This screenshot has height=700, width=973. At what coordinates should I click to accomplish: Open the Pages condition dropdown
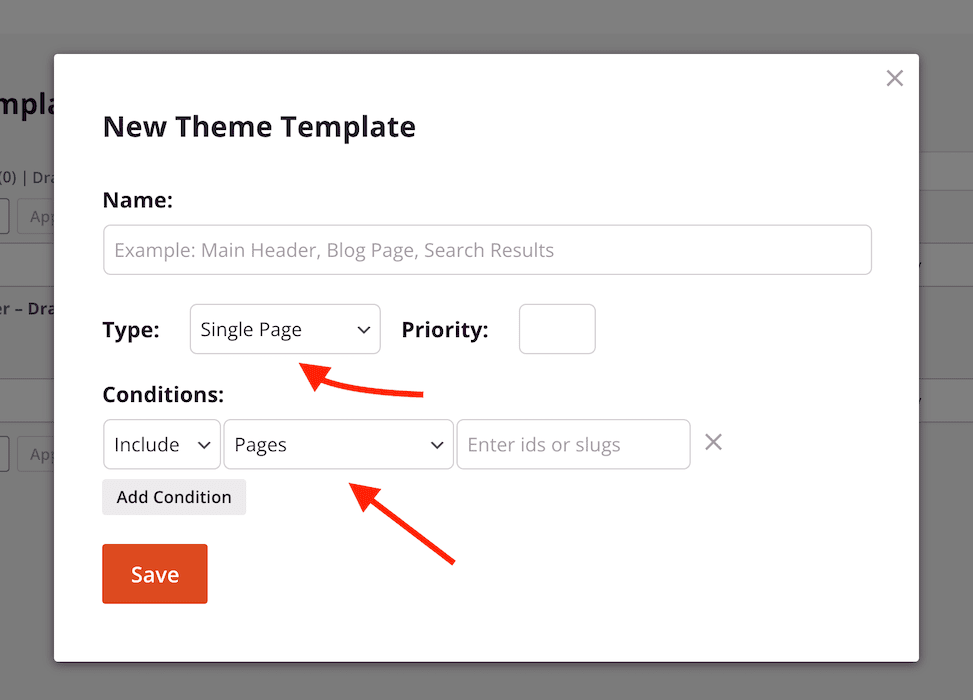pos(338,444)
